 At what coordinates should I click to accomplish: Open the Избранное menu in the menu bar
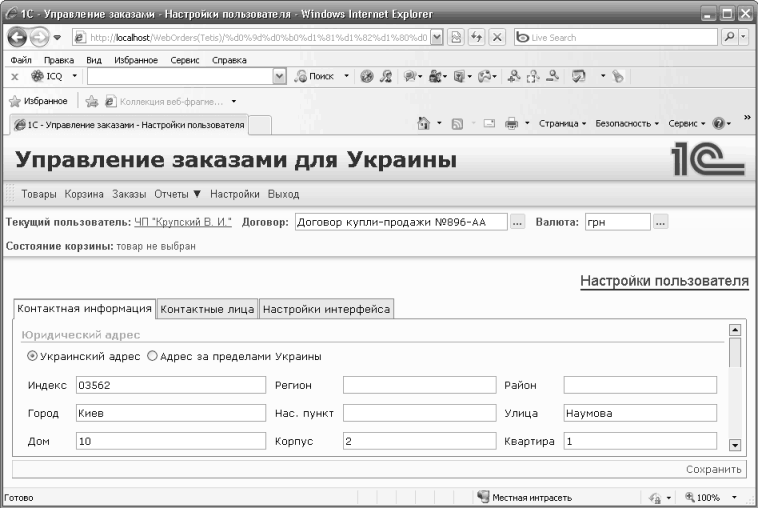(x=136, y=60)
